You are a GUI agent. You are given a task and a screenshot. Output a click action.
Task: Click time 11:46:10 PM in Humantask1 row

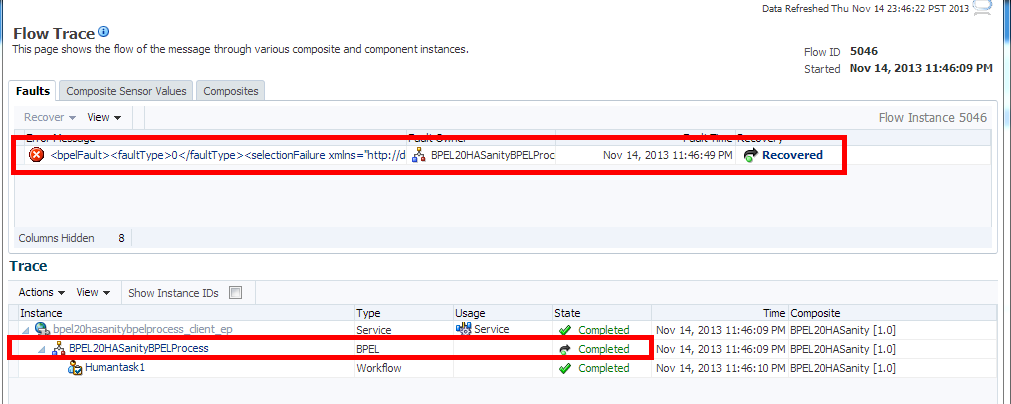click(x=720, y=369)
